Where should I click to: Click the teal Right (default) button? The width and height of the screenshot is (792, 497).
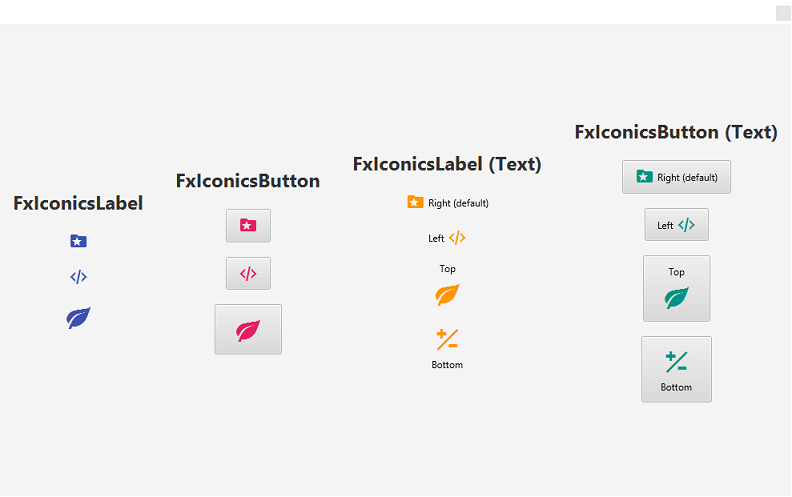pyautogui.click(x=676, y=177)
